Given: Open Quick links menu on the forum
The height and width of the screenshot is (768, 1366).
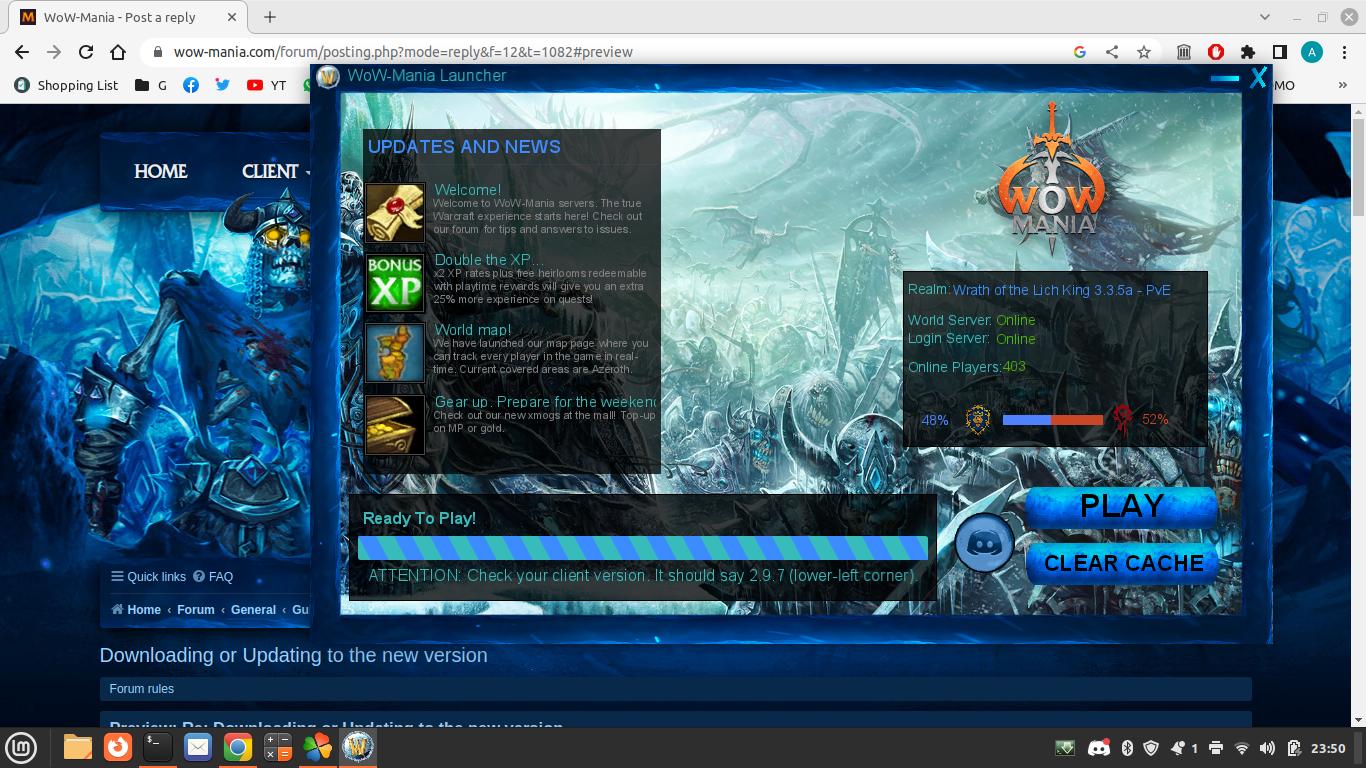Looking at the screenshot, I should coord(148,576).
